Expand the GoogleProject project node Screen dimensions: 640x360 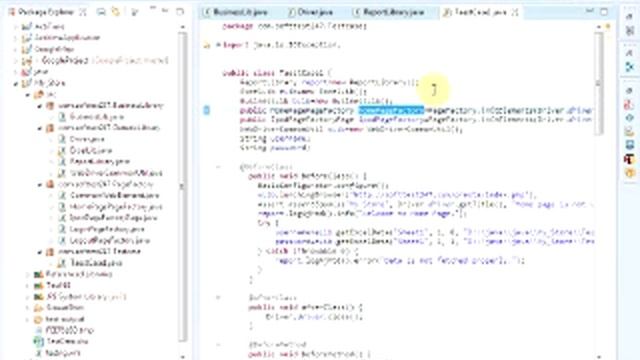[16, 60]
